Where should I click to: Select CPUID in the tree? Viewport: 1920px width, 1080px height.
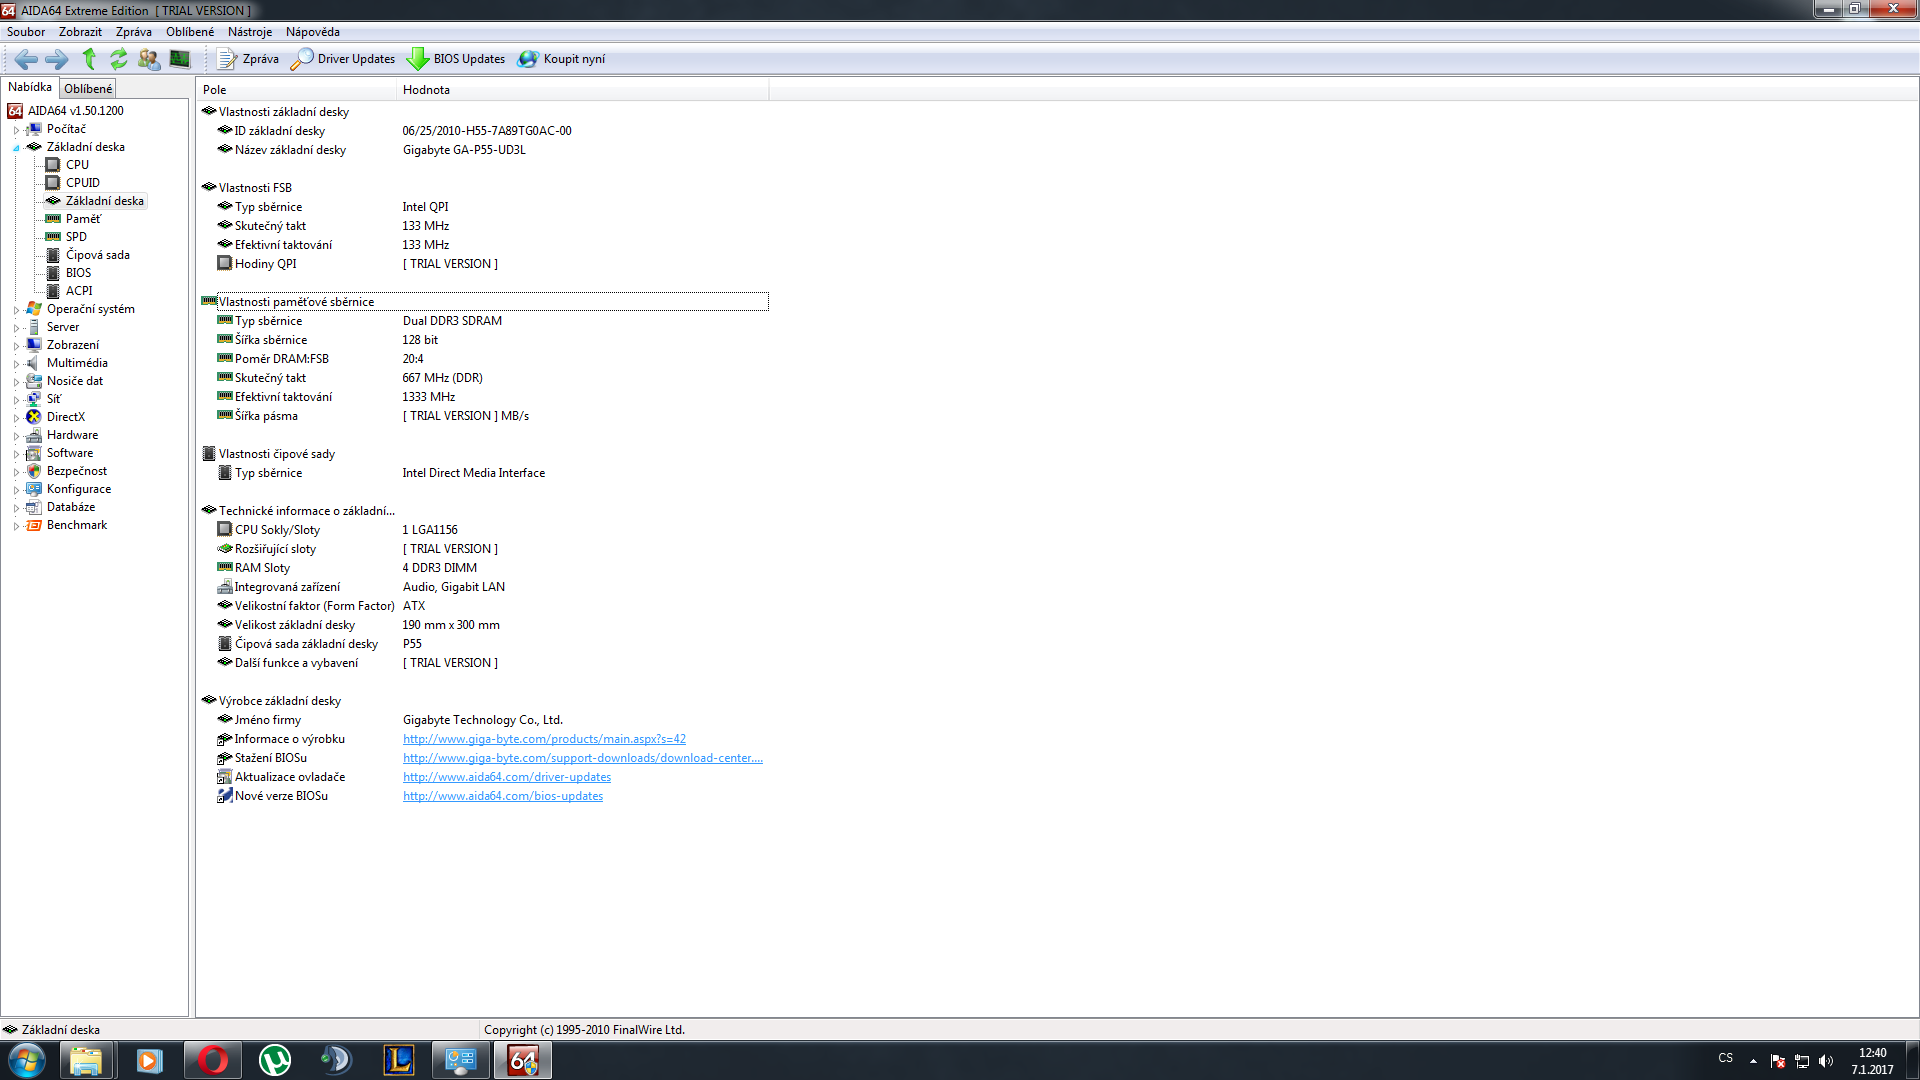click(x=83, y=183)
